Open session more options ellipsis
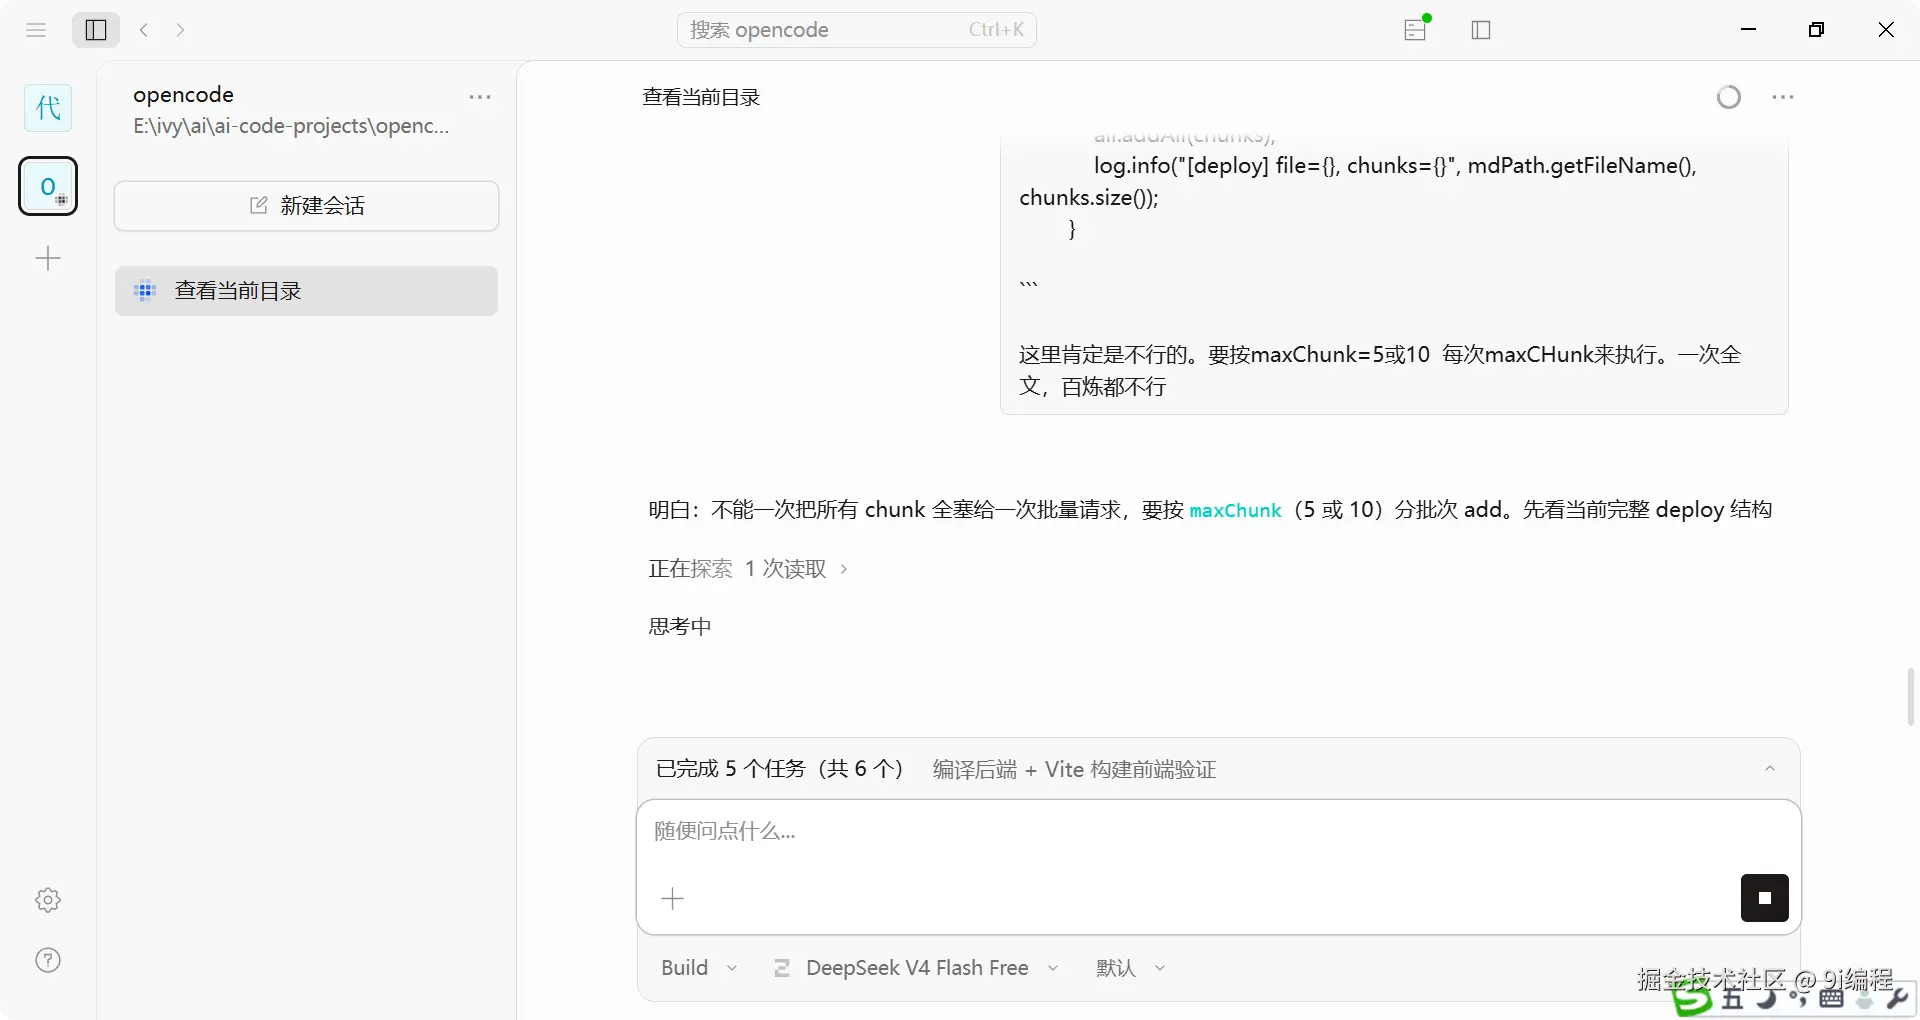Screen dimensions: 1920x1020 (1782, 97)
